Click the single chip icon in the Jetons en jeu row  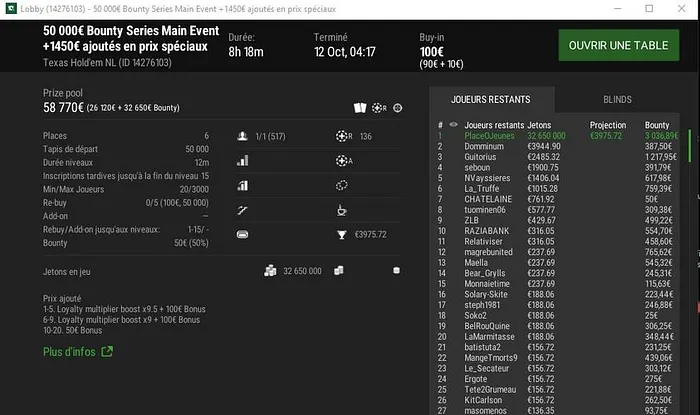click(396, 270)
